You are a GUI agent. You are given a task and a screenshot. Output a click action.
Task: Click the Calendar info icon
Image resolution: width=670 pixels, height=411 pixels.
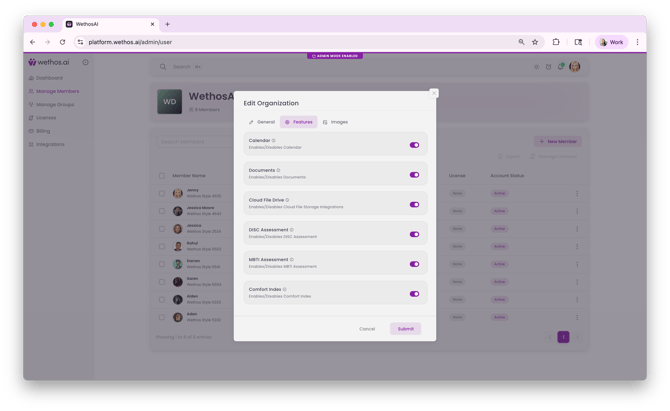click(274, 141)
